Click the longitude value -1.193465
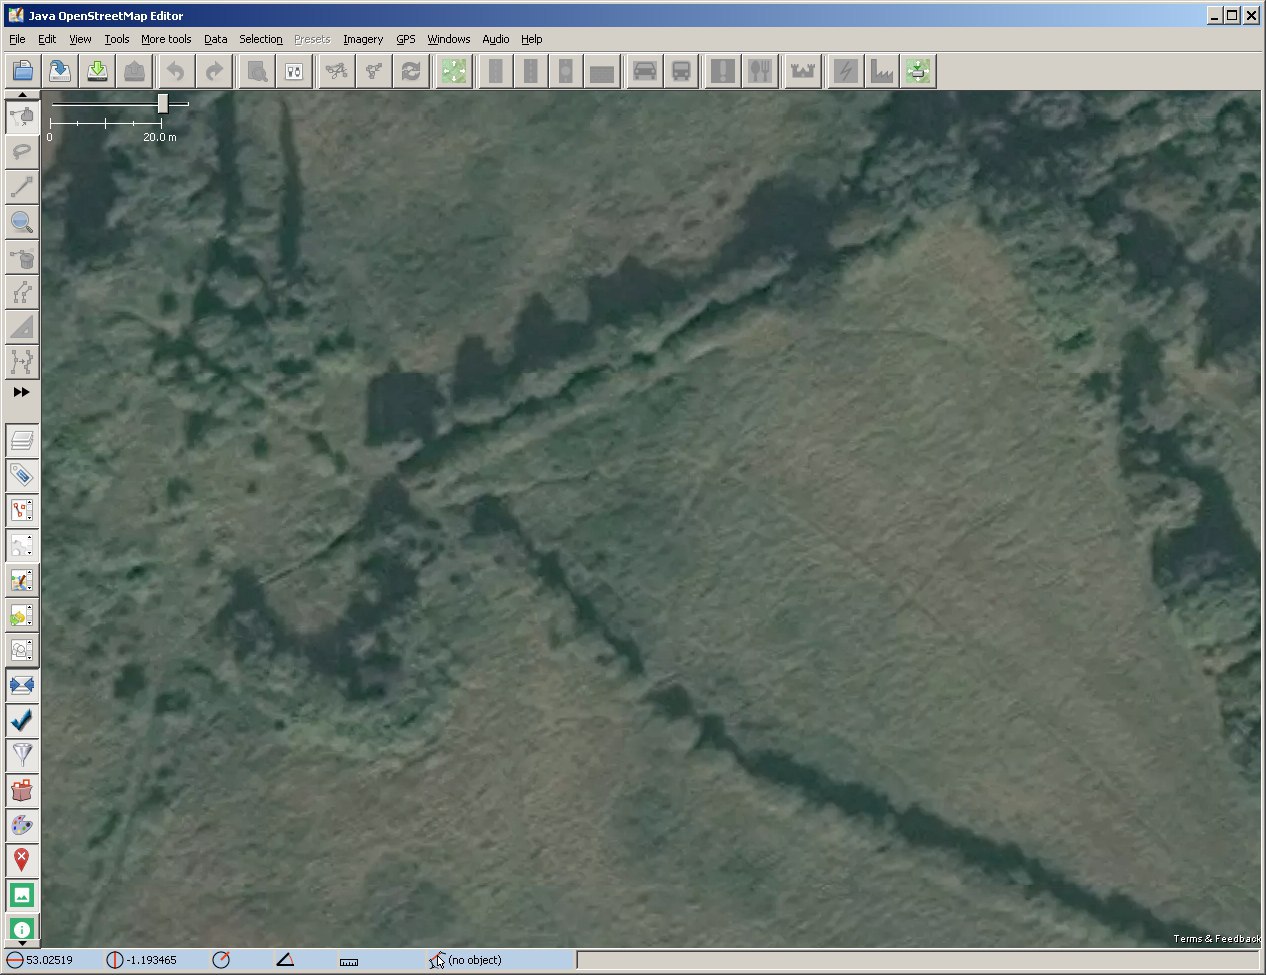 [151, 960]
